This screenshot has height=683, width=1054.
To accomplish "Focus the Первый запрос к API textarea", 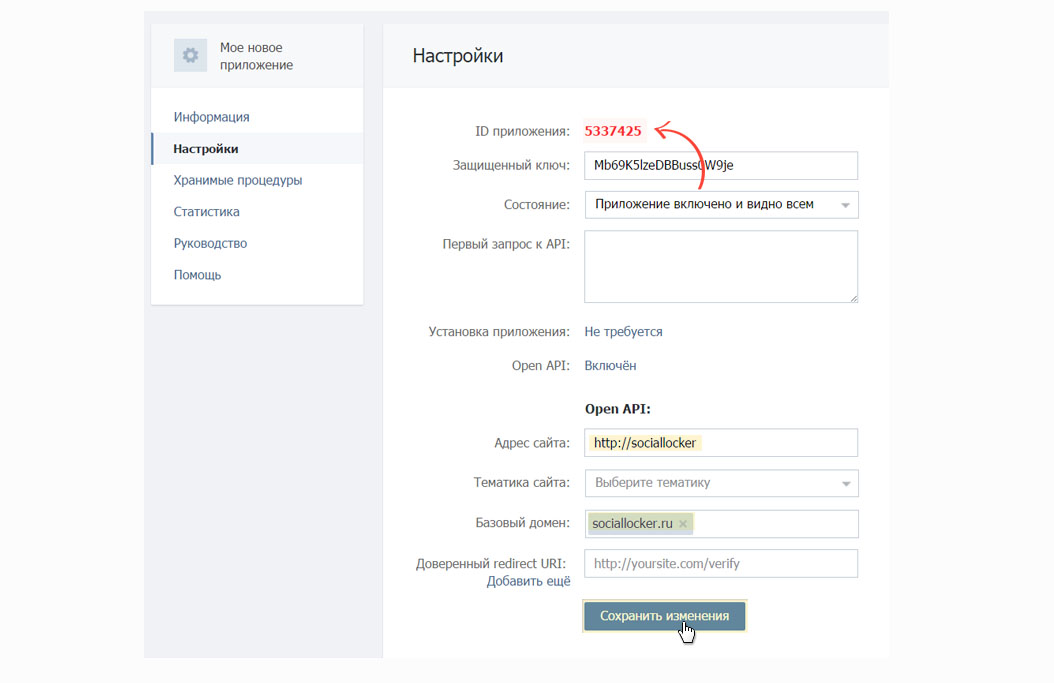I will tap(721, 266).
